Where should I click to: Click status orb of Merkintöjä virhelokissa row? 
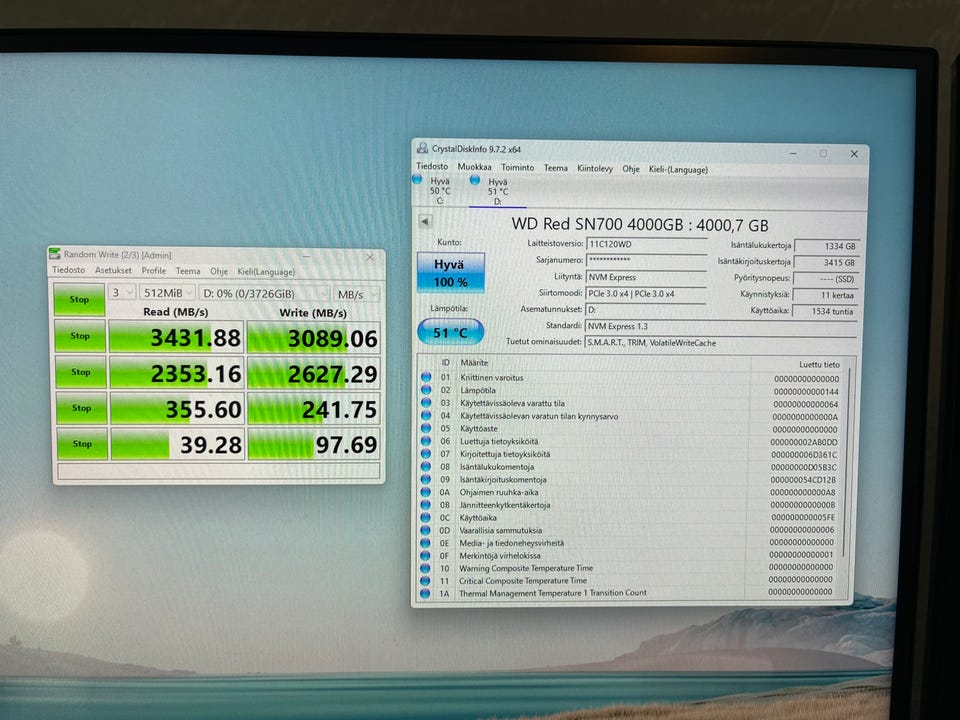[426, 555]
